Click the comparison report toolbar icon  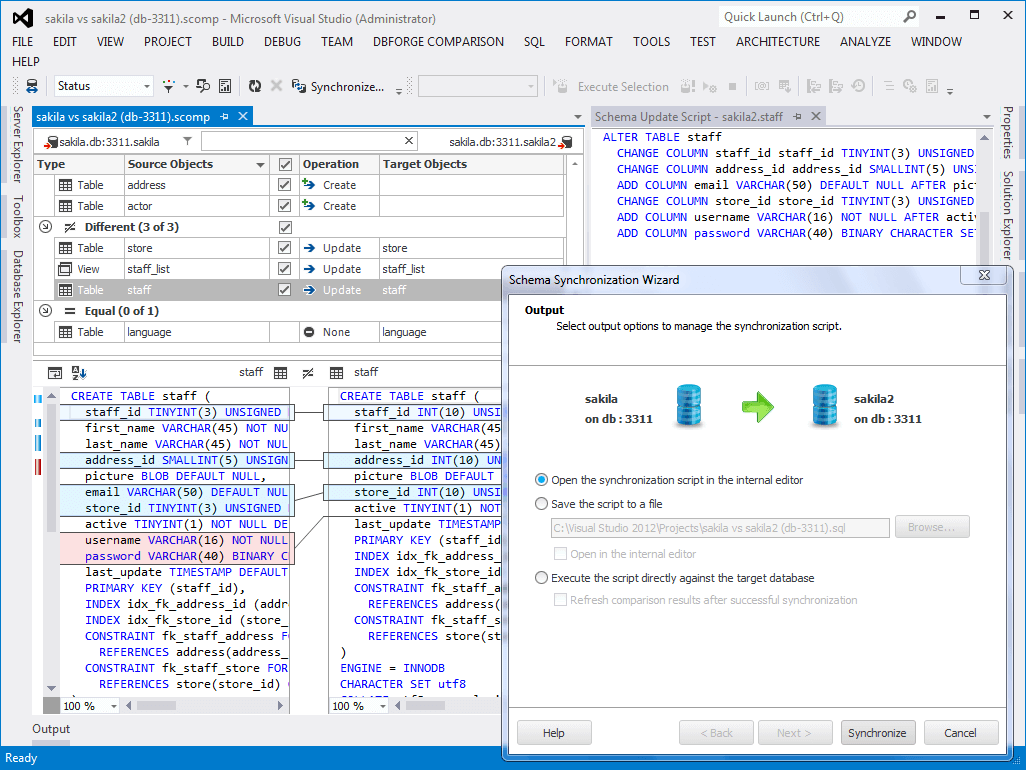pyautogui.click(x=225, y=86)
